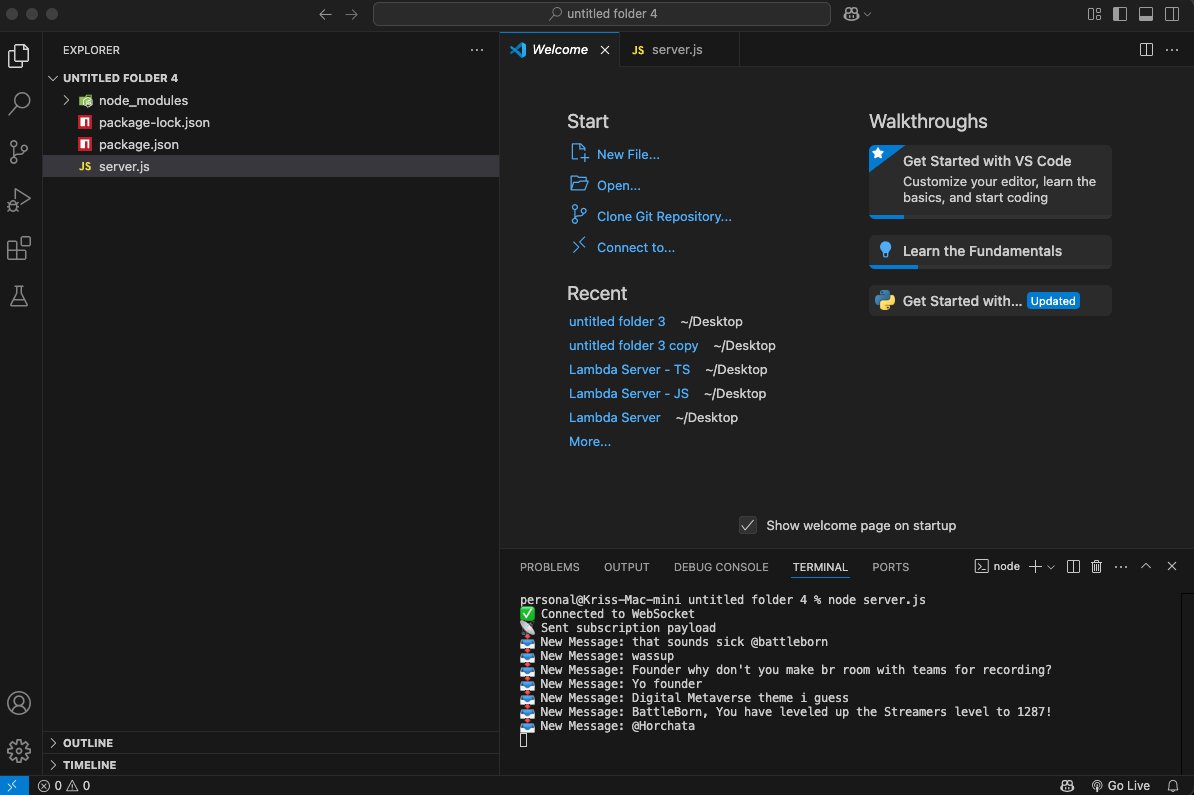Switch to the PORTS panel tab
The width and height of the screenshot is (1194, 795).
click(890, 567)
